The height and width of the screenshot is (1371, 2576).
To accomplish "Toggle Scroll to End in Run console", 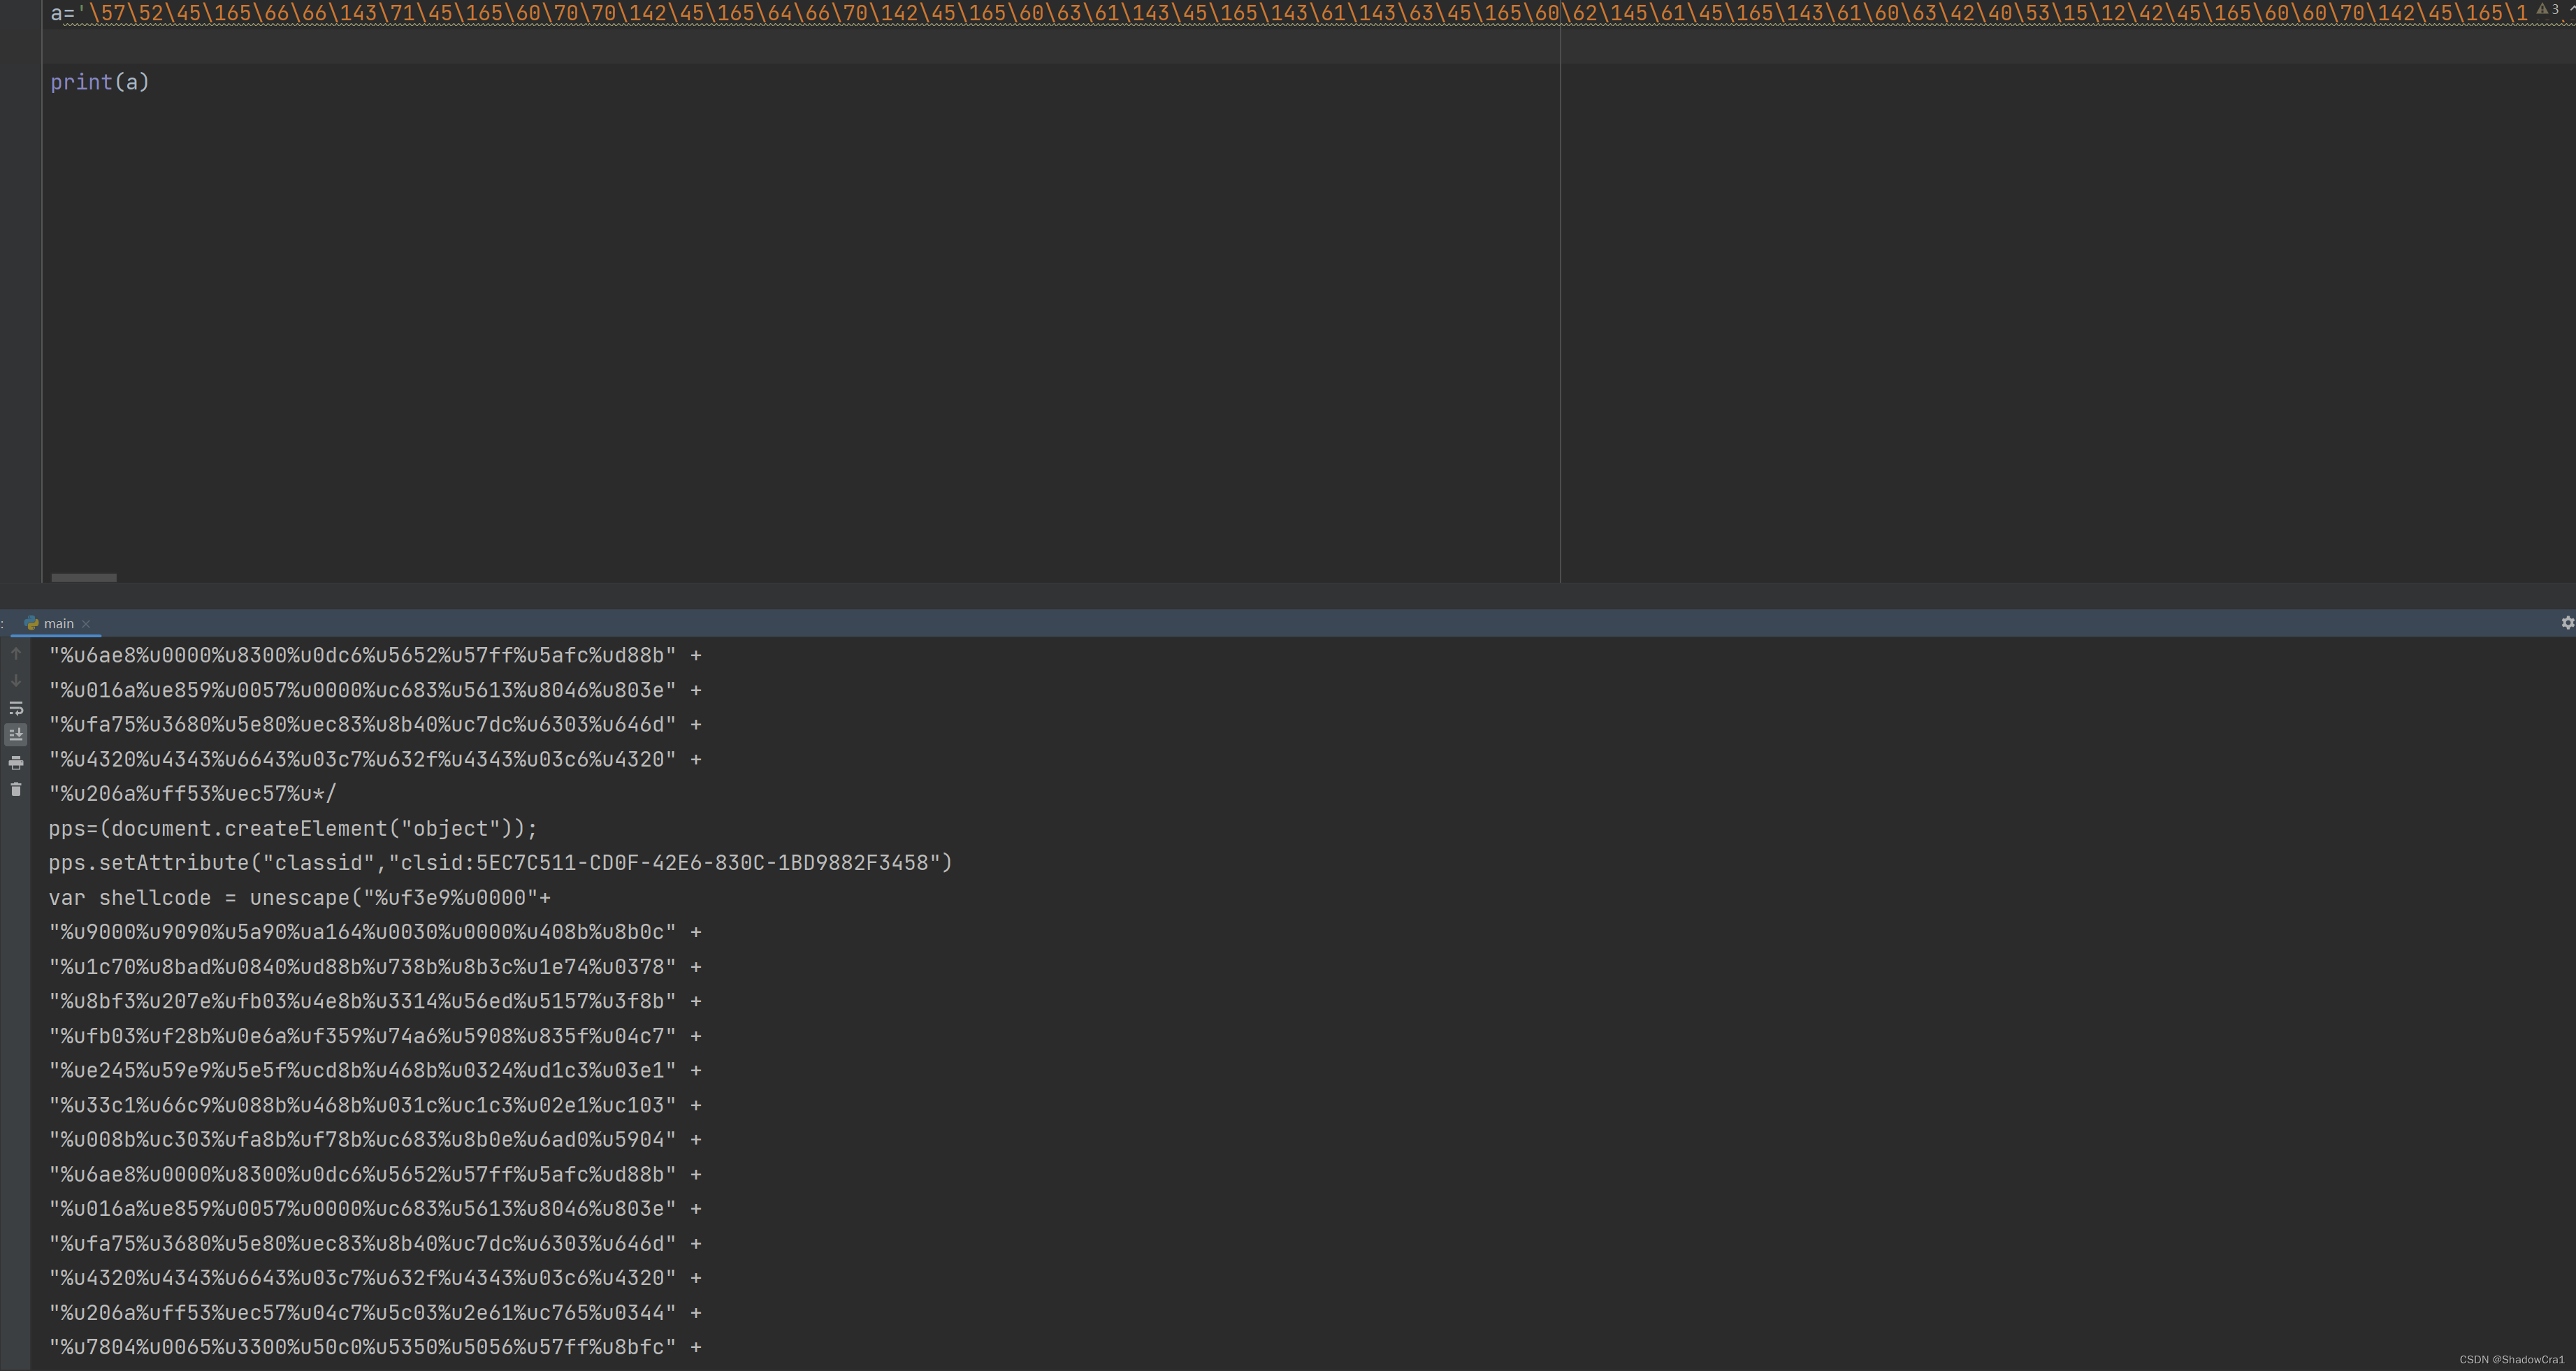I will [x=16, y=735].
